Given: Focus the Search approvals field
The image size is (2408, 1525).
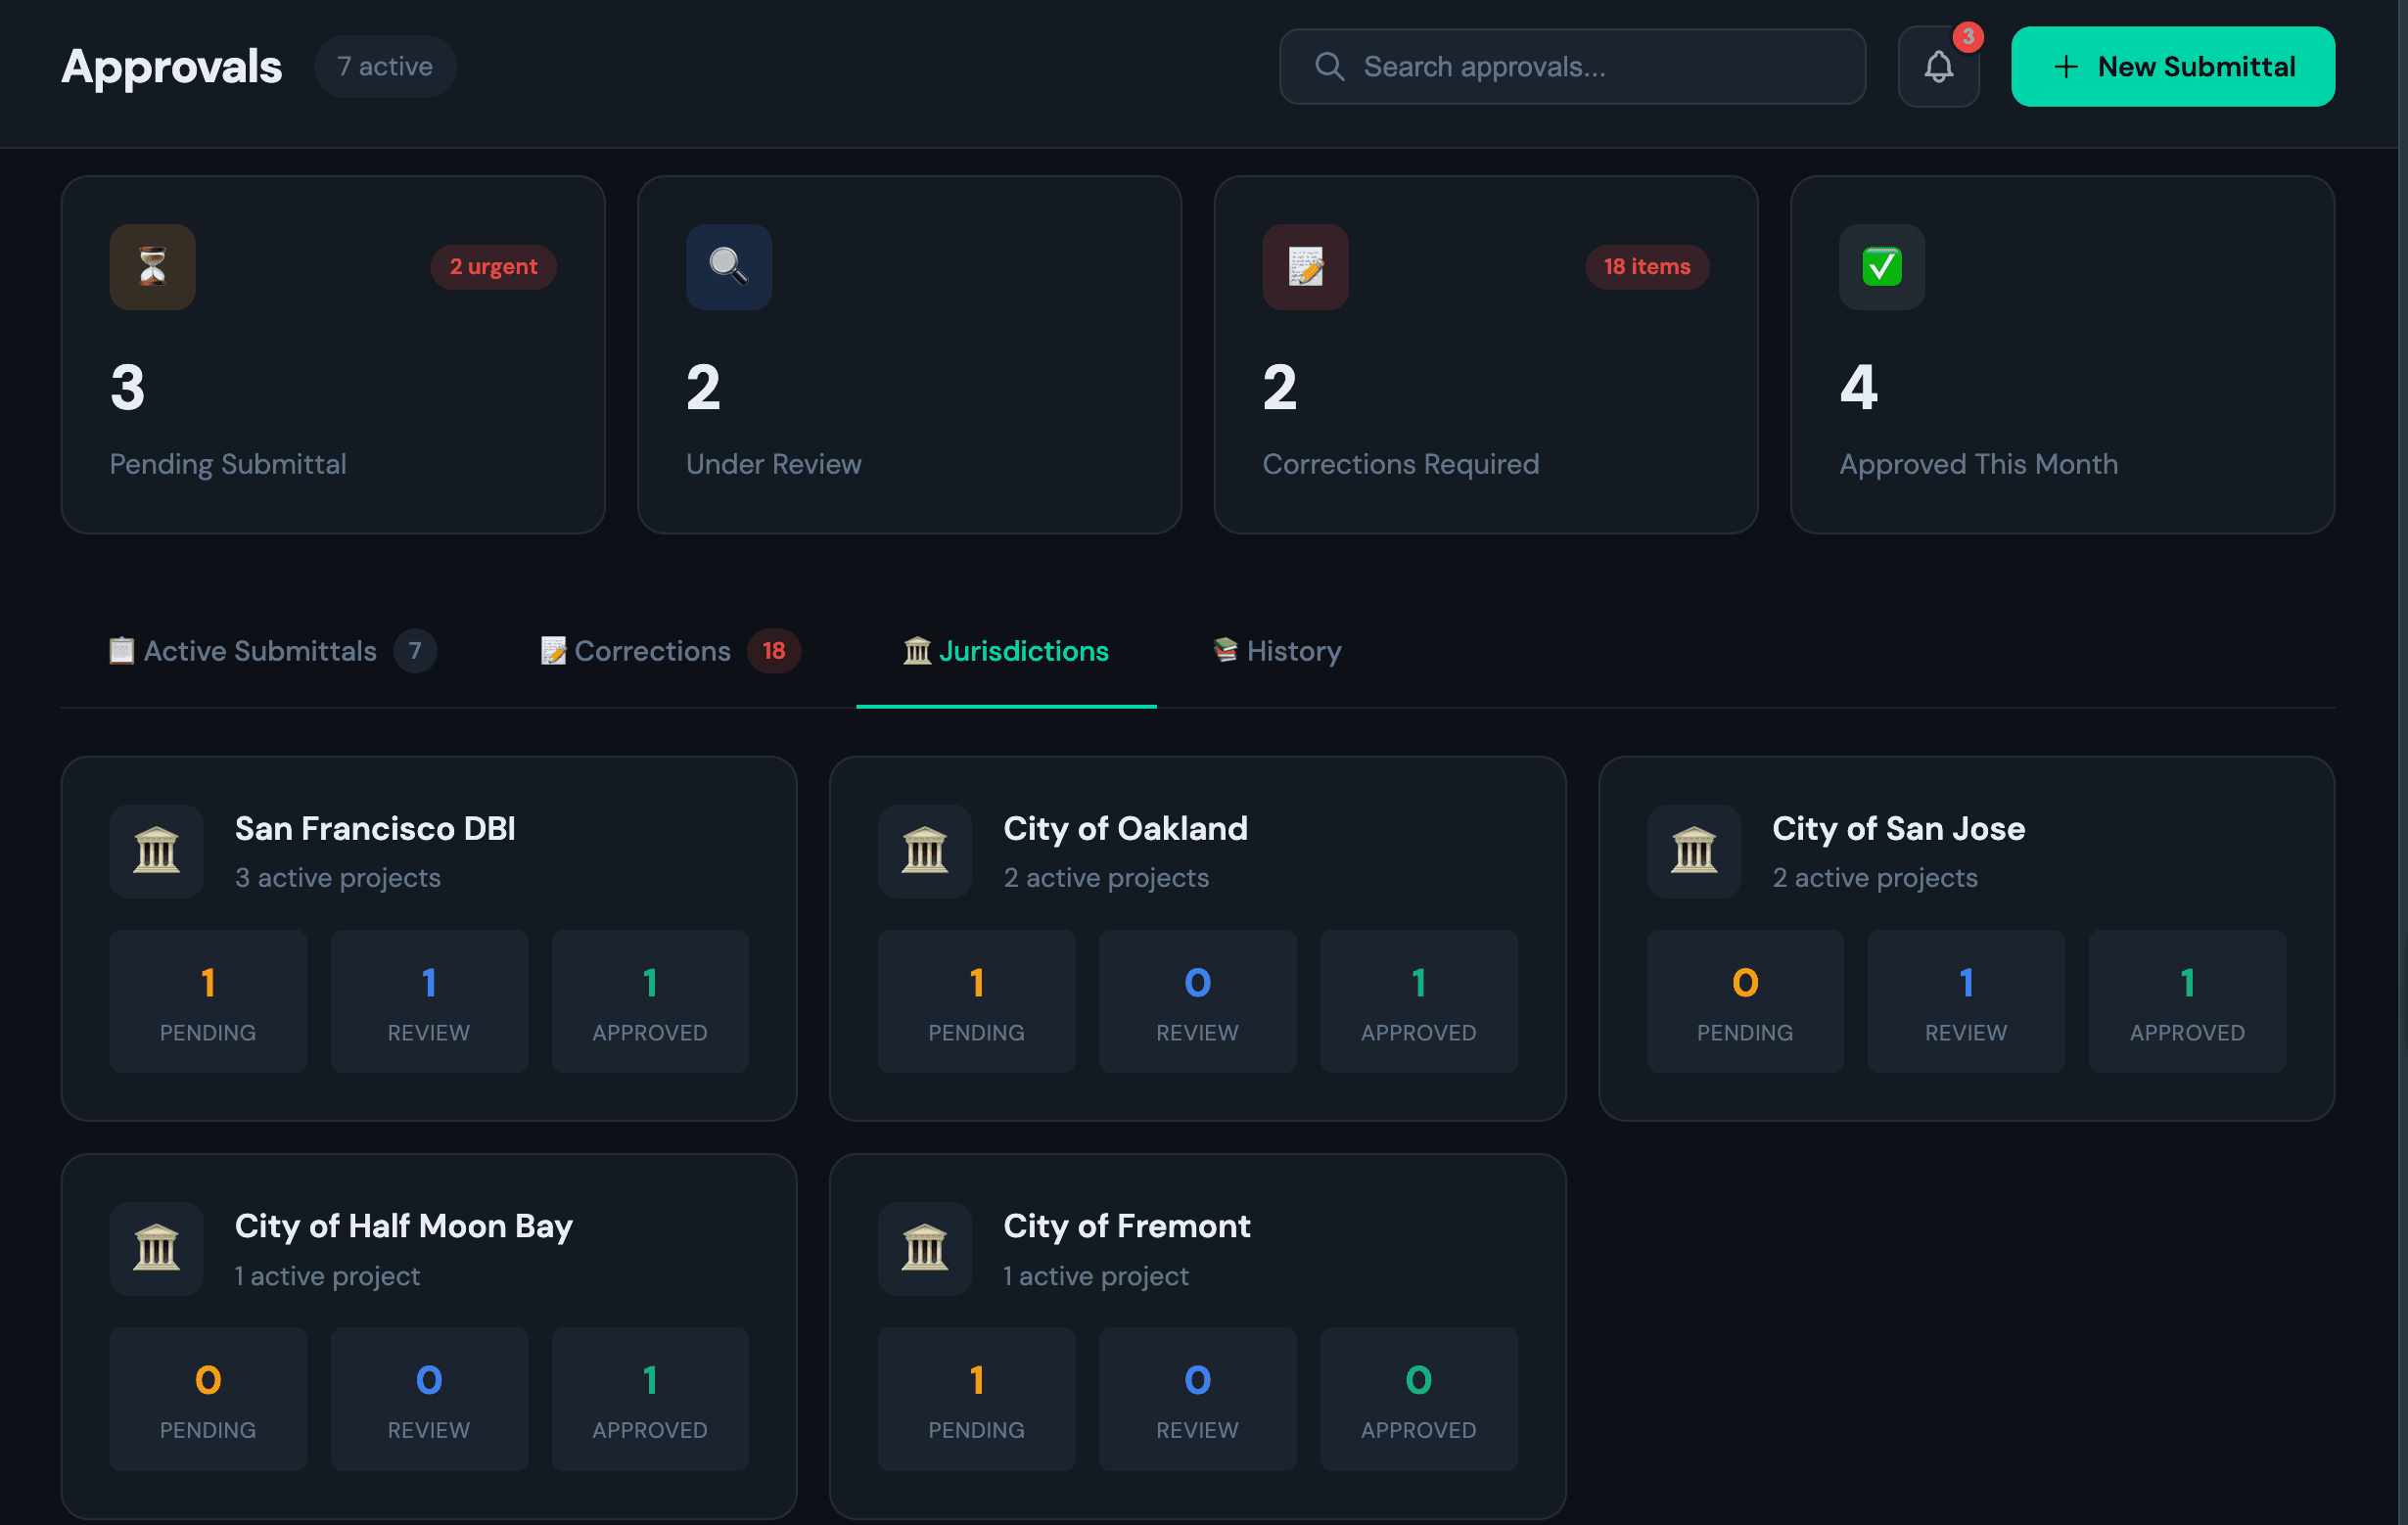Looking at the screenshot, I should [x=1572, y=67].
